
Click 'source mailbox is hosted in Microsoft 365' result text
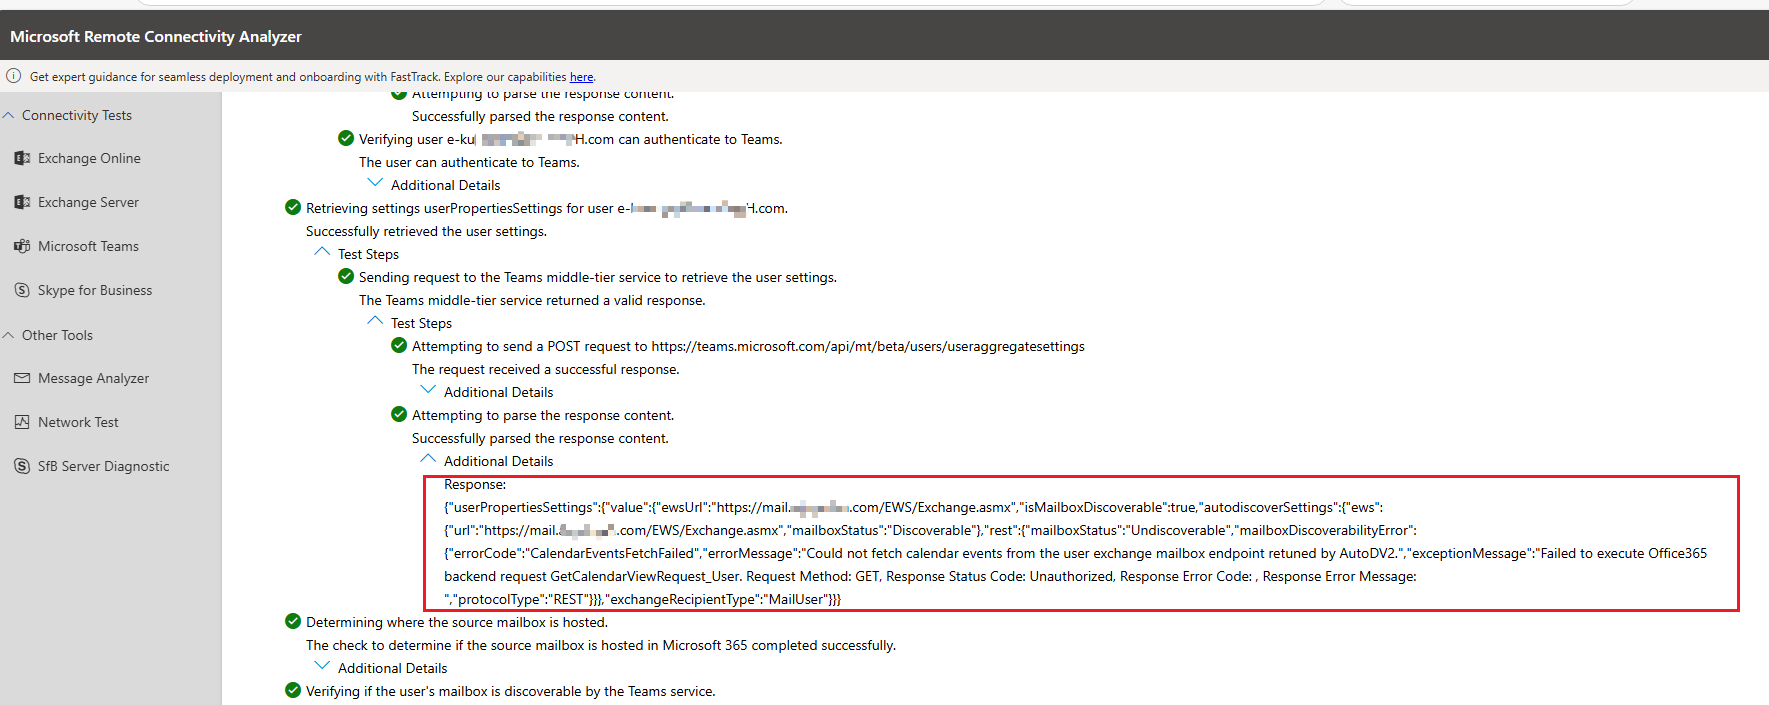click(601, 645)
